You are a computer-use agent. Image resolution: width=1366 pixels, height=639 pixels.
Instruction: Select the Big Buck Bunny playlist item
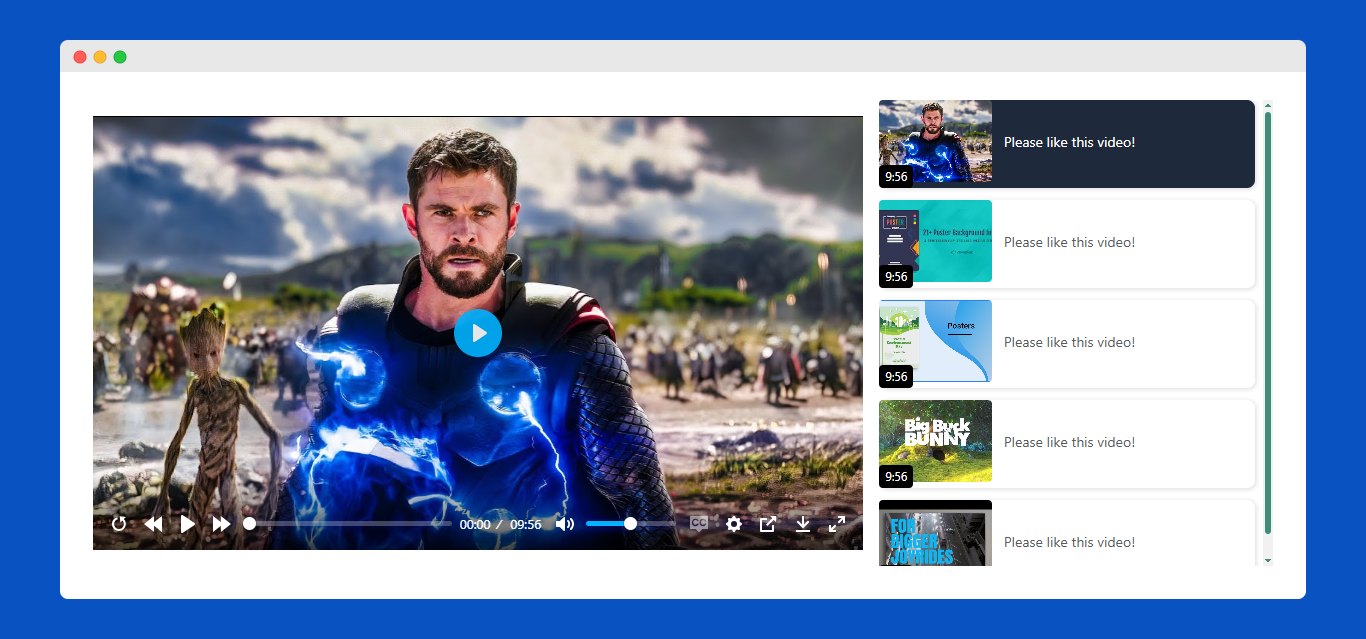(x=1066, y=442)
